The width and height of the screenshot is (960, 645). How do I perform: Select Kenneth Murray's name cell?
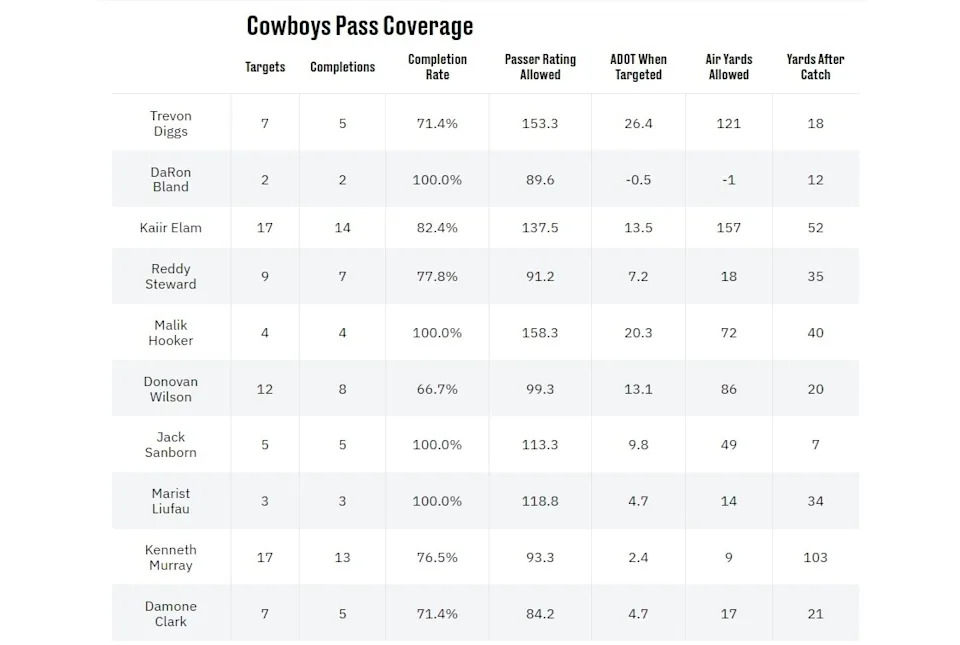(x=171, y=557)
